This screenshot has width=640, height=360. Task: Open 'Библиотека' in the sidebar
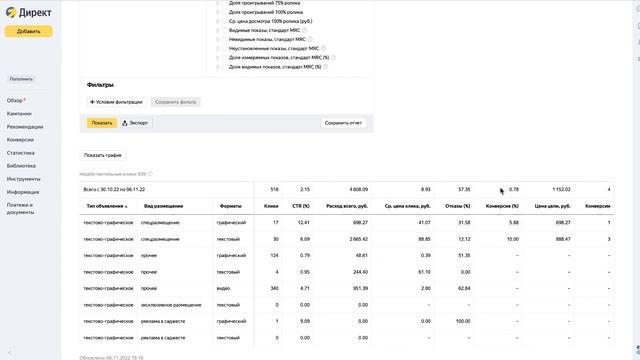(21, 166)
